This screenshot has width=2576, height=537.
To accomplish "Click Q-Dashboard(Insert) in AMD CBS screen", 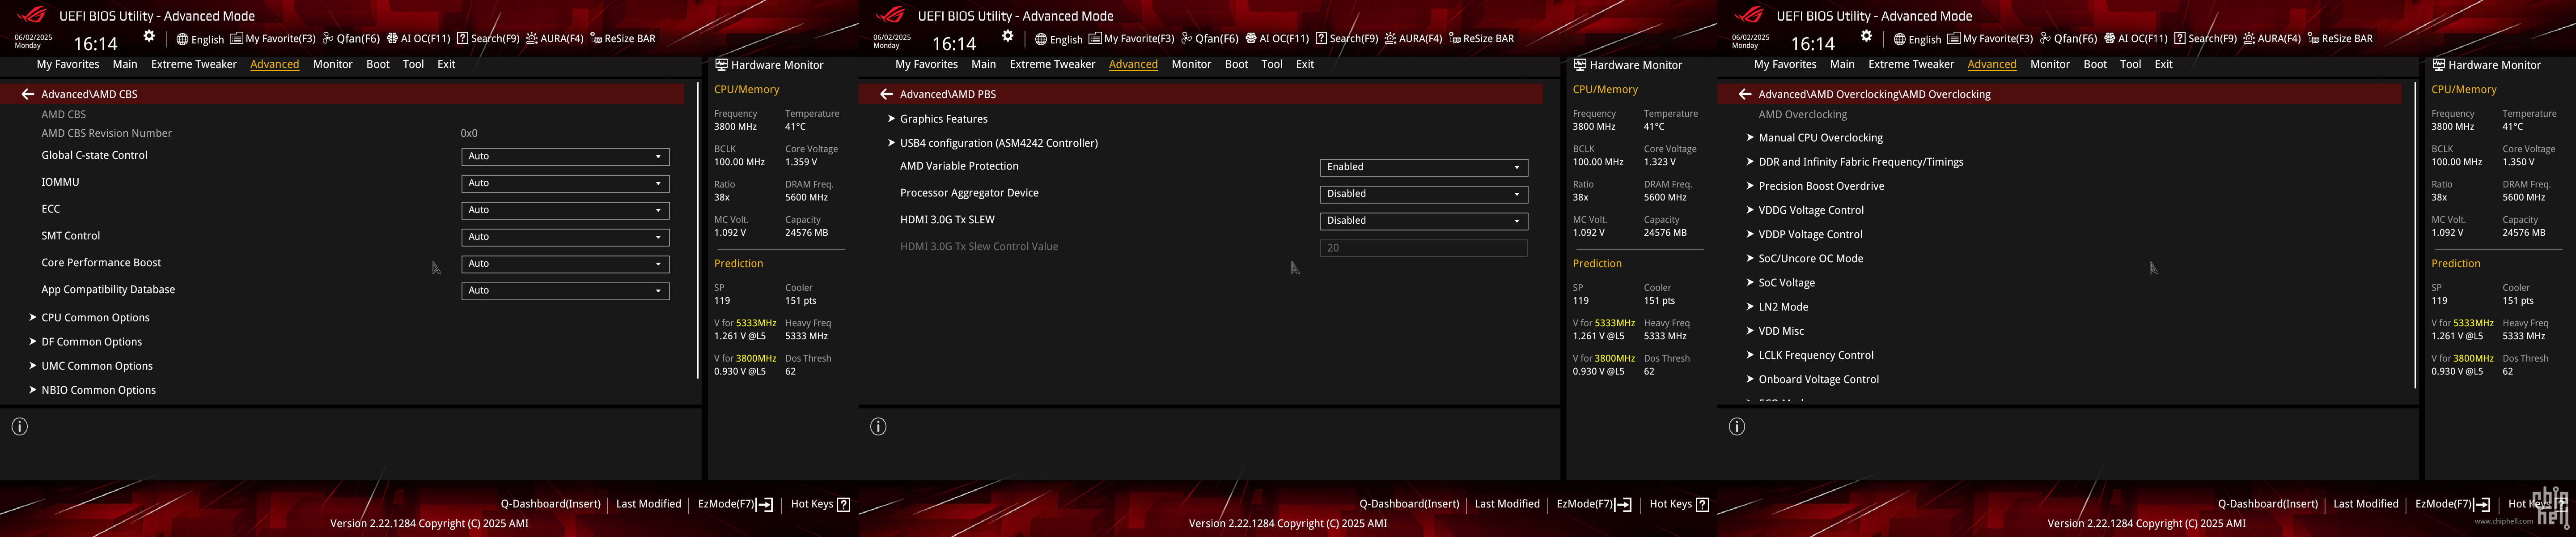I will pyautogui.click(x=551, y=504).
